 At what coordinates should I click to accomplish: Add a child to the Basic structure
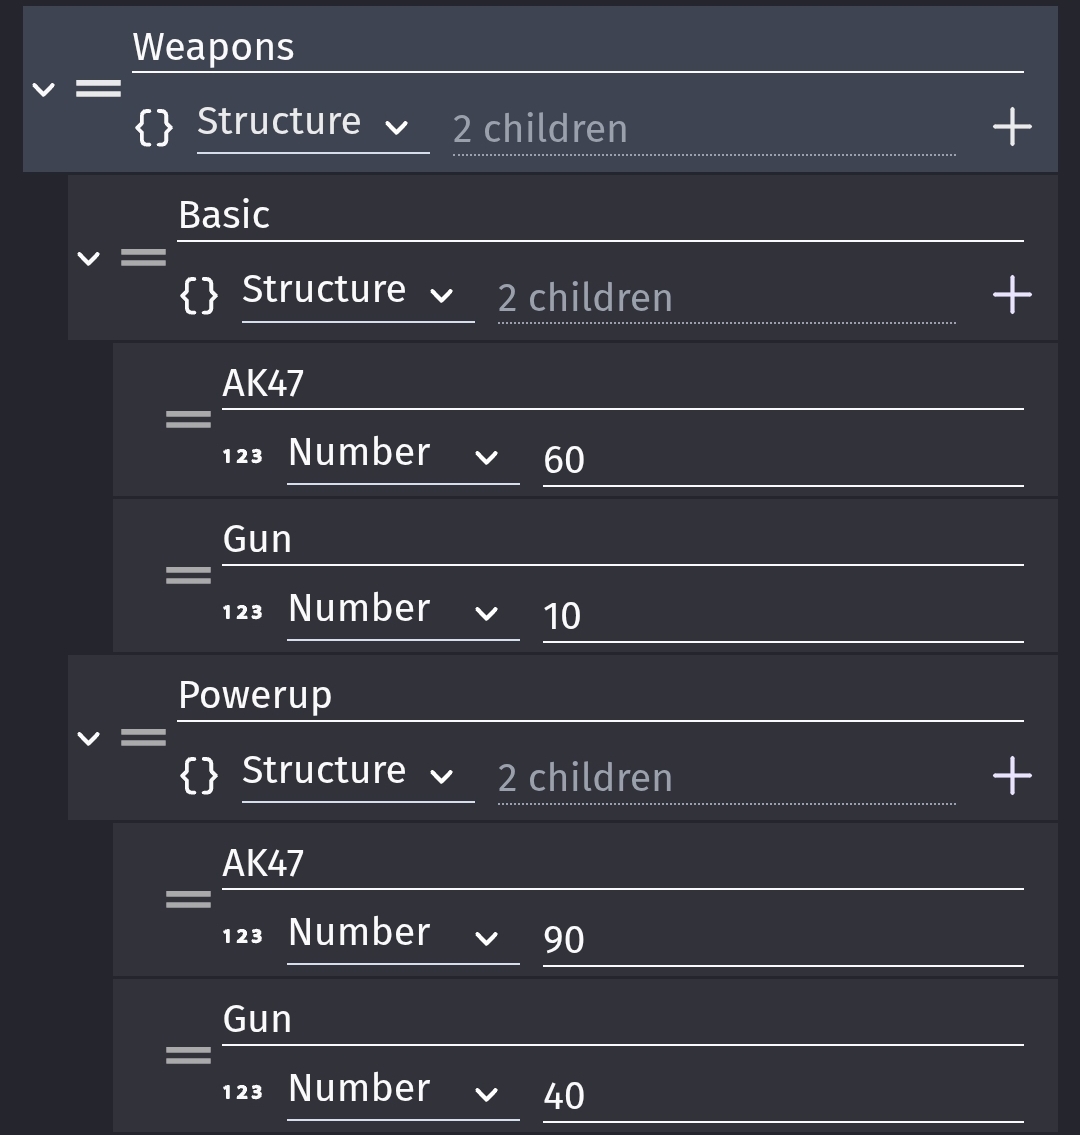click(x=1011, y=295)
